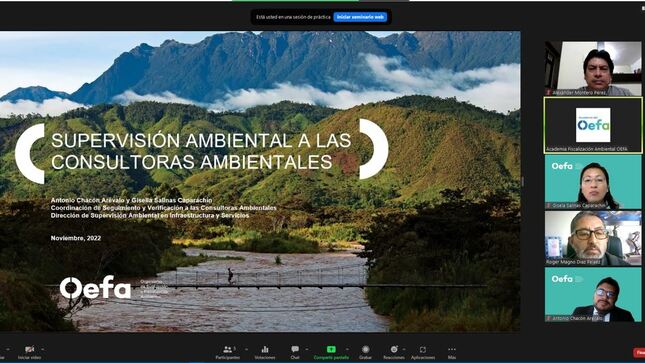Click slide title 'SUPERVISIÓN AMBIENTAL A LAS'
645x363 pixels.
coord(201,141)
